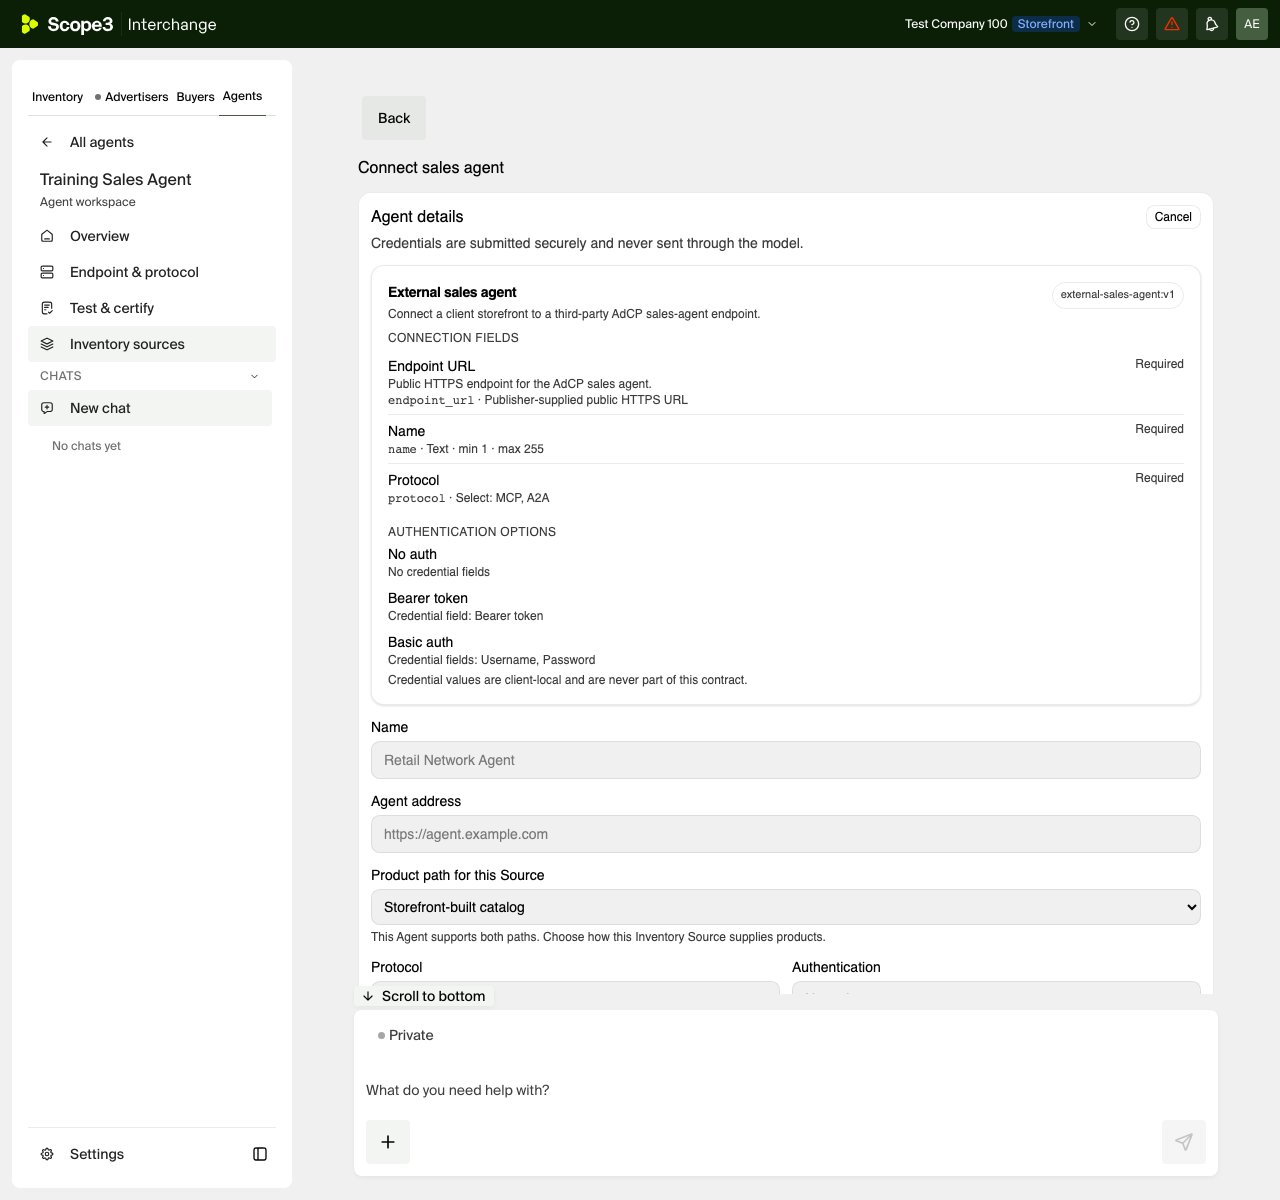This screenshot has width=1280, height=1200.
Task: Open the AE user avatar menu
Action: [1252, 24]
